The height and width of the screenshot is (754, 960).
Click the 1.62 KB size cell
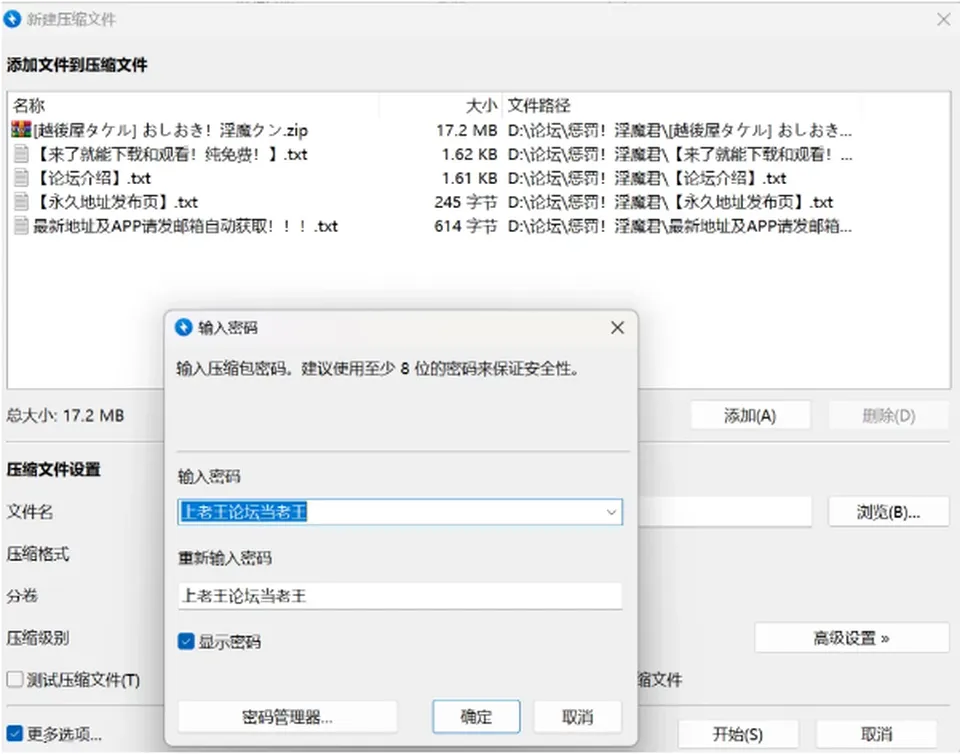(x=470, y=154)
